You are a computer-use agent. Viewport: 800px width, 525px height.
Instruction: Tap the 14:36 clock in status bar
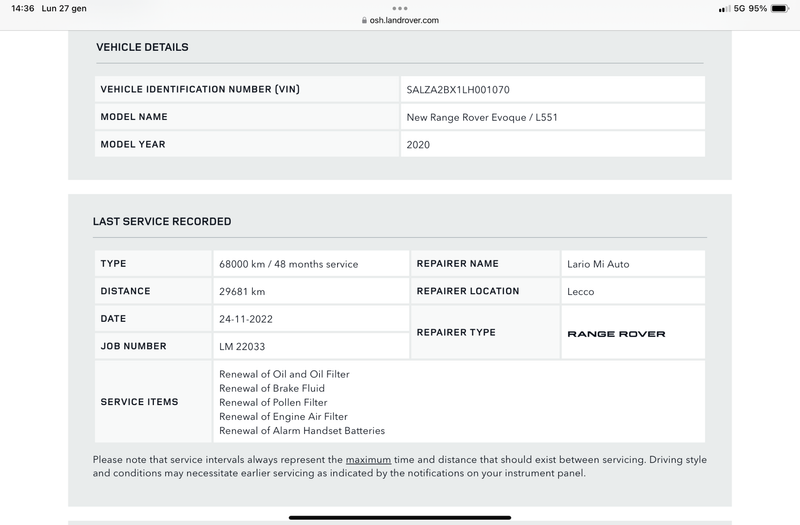pos(22,8)
